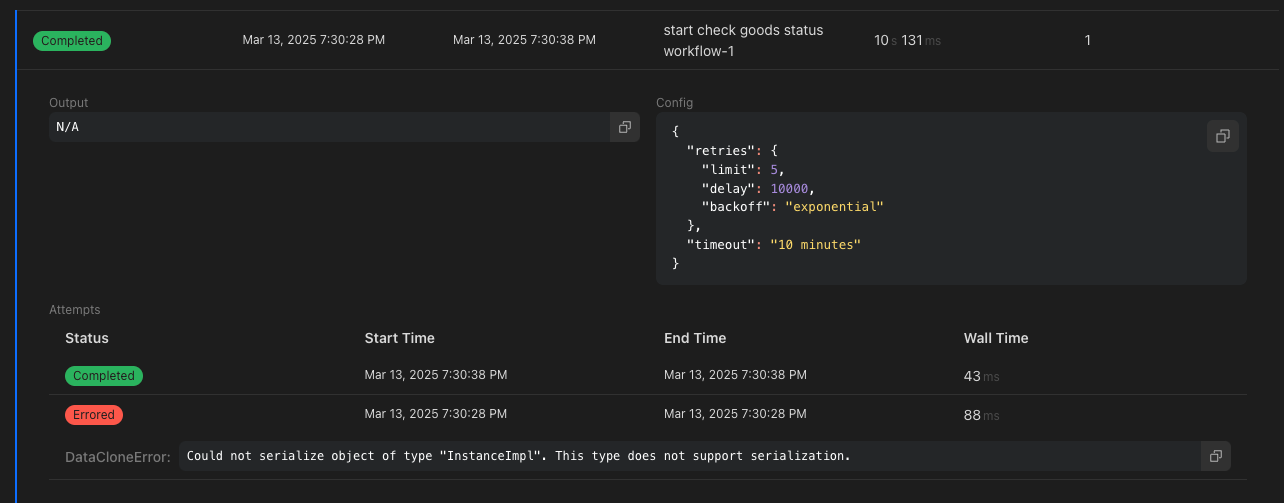Image resolution: width=1284 pixels, height=503 pixels.
Task: Click the End Time column header
Action: point(695,338)
